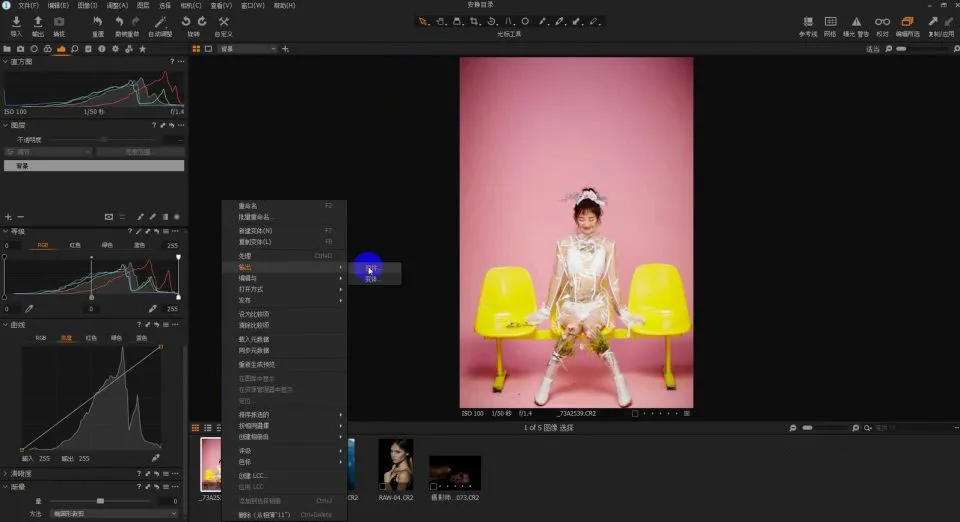Image resolution: width=960 pixels, height=522 pixels.
Task: Open the gear output tool tab
Action: click(x=115, y=49)
